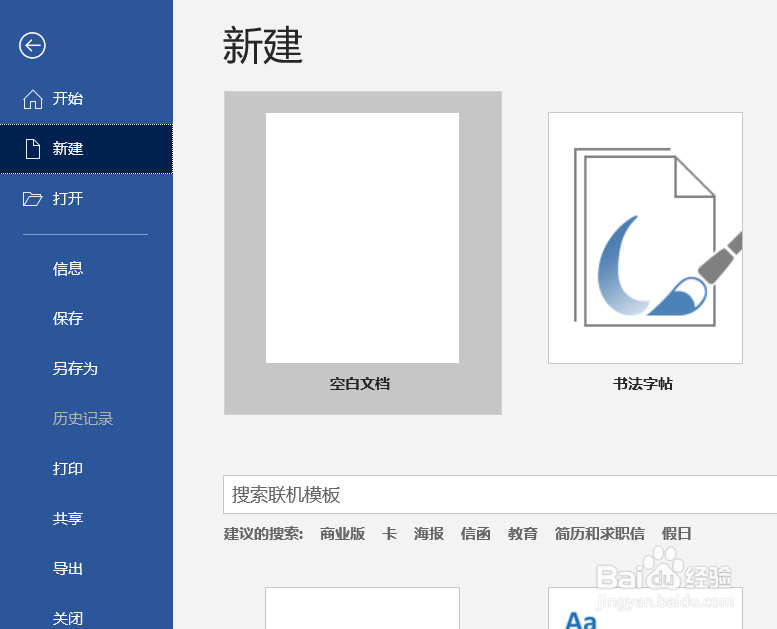Search suggested term 假日
Viewport: 777px width, 629px height.
676,534
